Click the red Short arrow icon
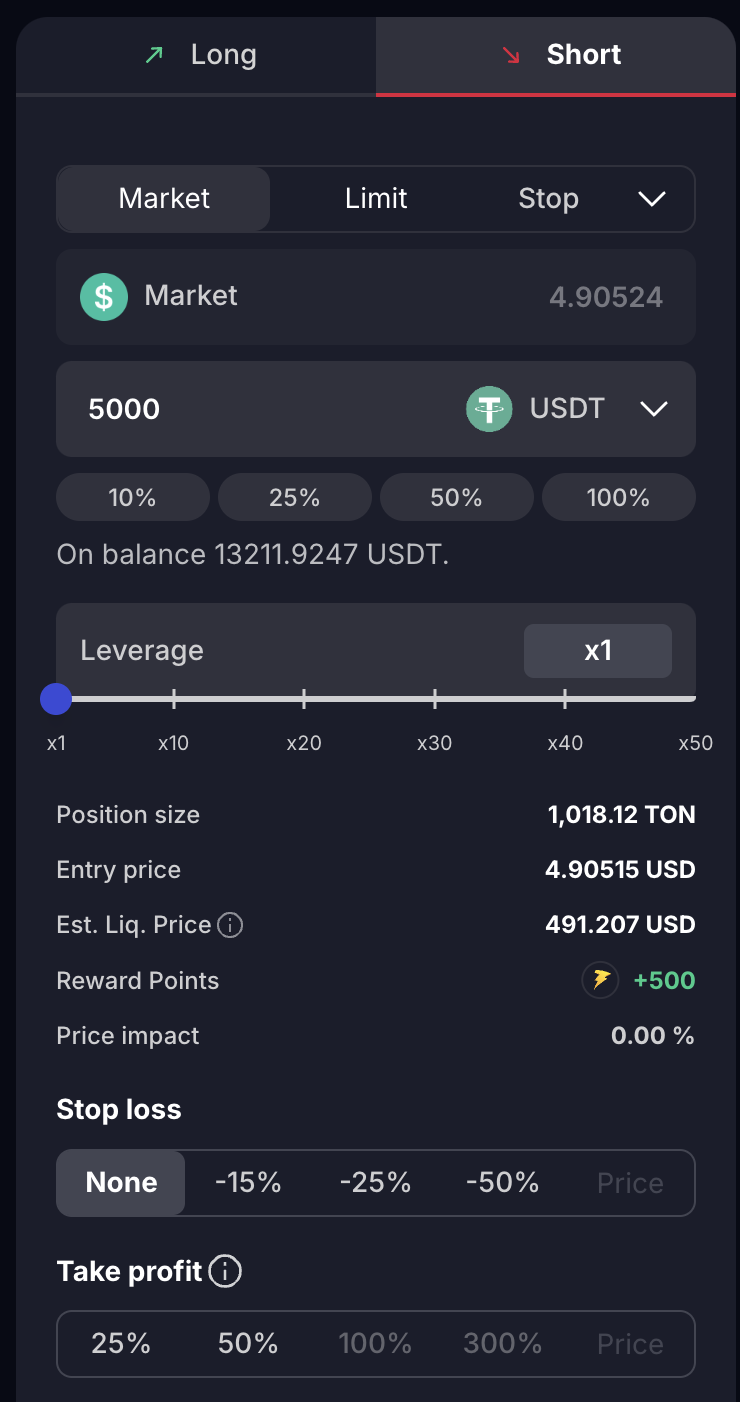The image size is (740, 1402). pos(512,55)
